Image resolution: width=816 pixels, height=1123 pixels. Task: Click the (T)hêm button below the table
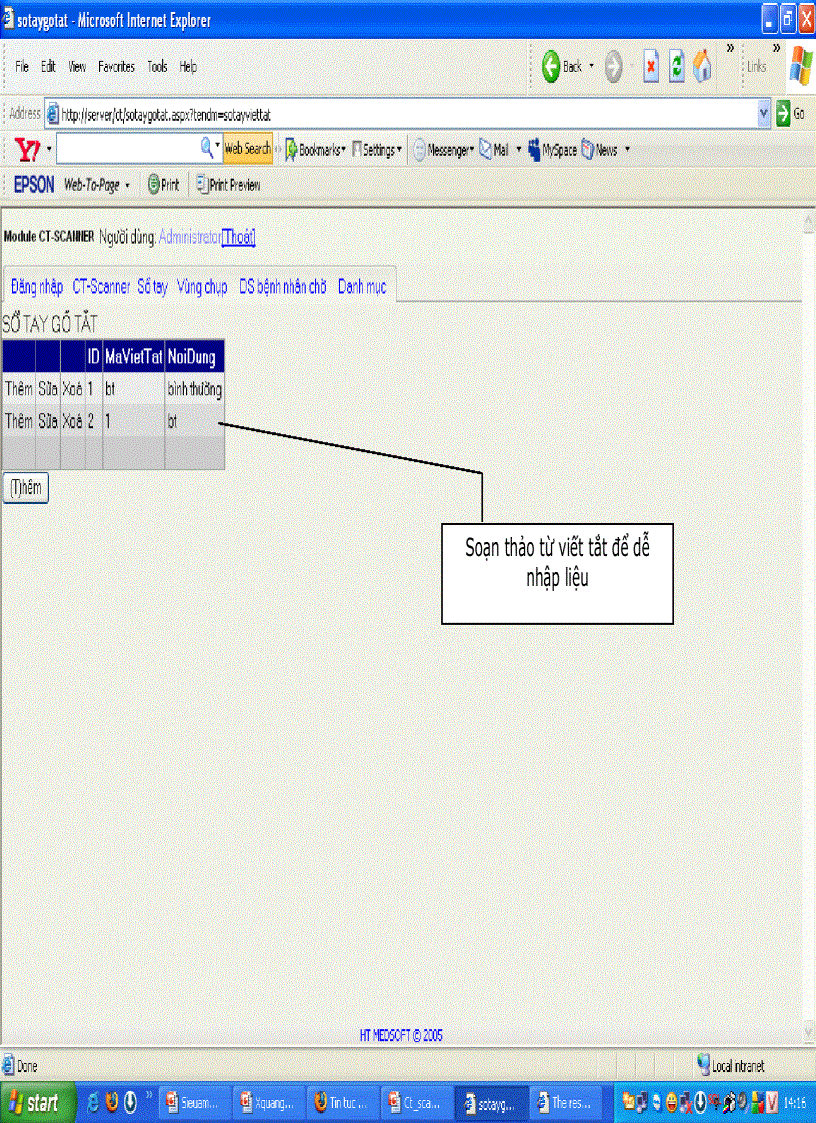pyautogui.click(x=25, y=488)
